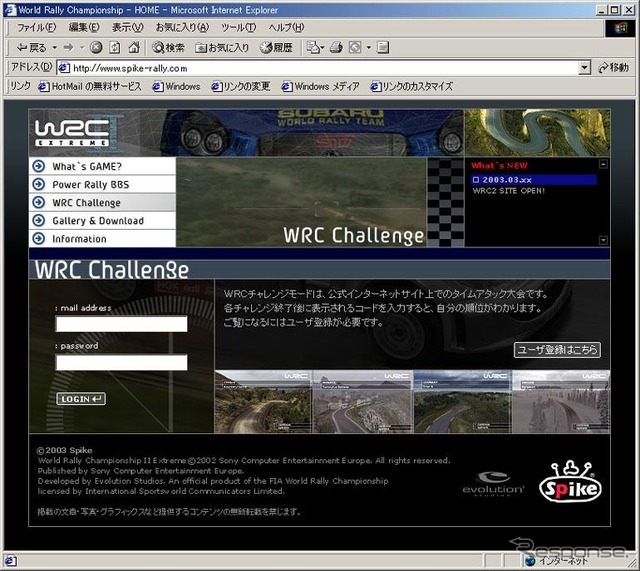The height and width of the screenshot is (571, 640).
Task: Click the IE page icon in address bar
Action: pos(63,68)
